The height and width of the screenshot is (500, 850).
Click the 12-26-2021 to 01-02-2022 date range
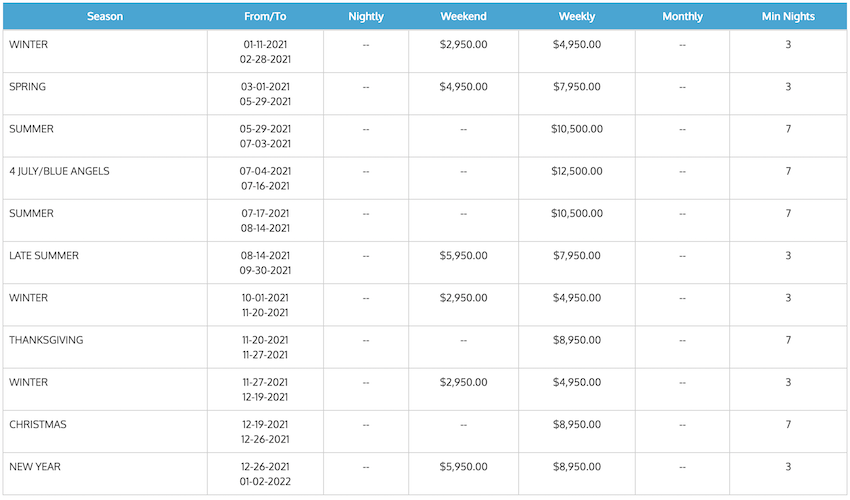(265, 474)
